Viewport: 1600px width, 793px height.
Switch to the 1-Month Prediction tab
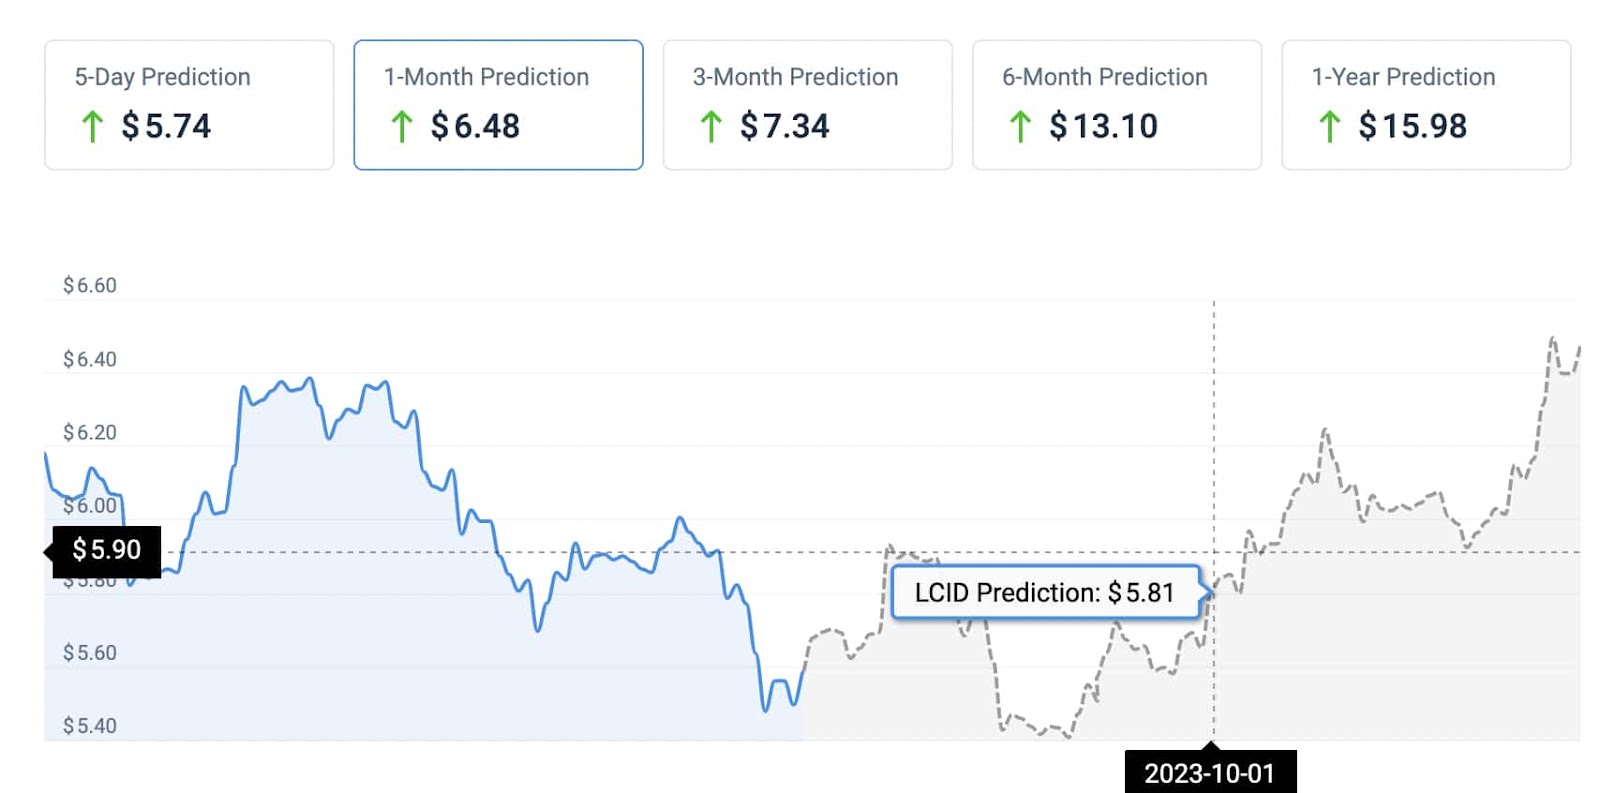pyautogui.click(x=497, y=104)
